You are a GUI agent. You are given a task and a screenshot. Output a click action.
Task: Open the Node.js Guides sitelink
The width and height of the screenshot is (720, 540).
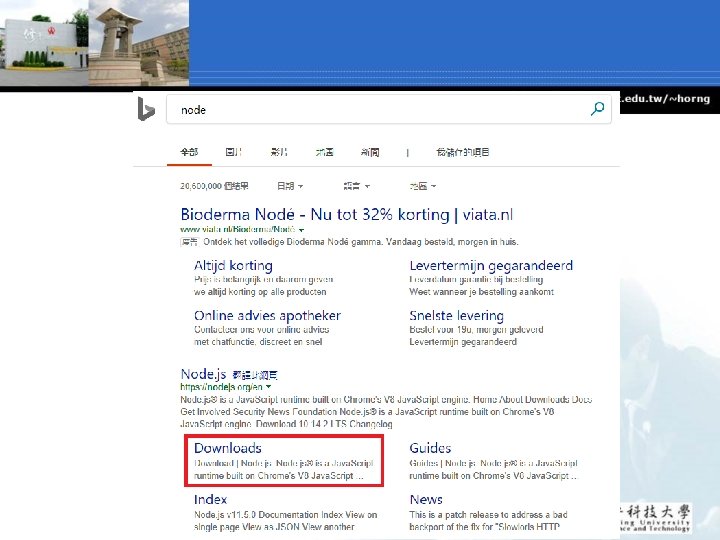[430, 448]
